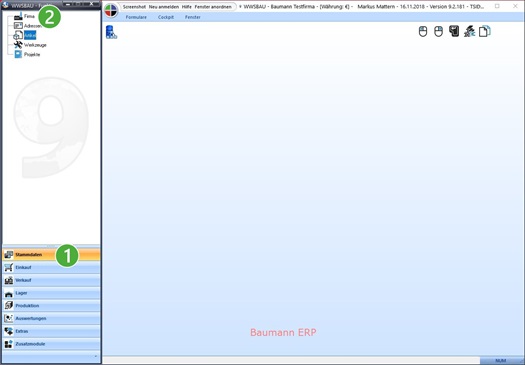Viewport: 525px width, 365px height.
Task: Open the Werkzeuge tree entry
Action: (35, 45)
